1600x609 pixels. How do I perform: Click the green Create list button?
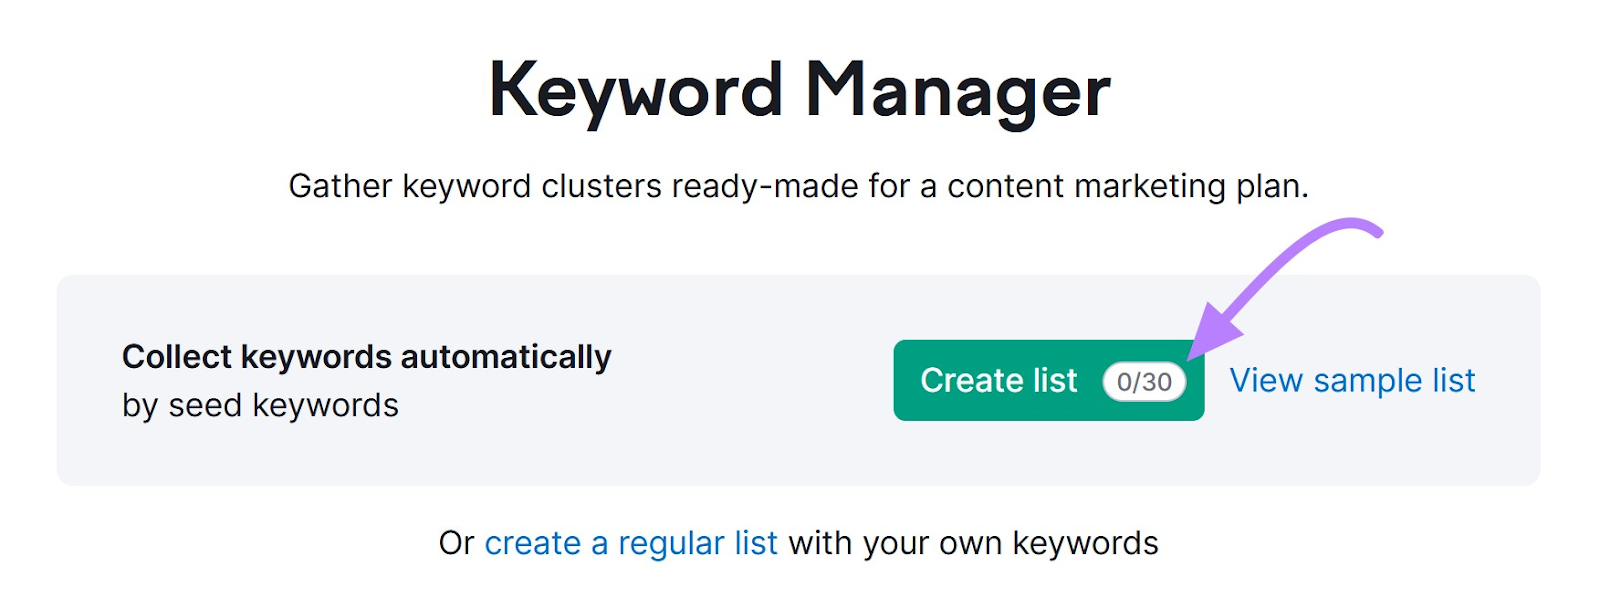(x=1048, y=380)
